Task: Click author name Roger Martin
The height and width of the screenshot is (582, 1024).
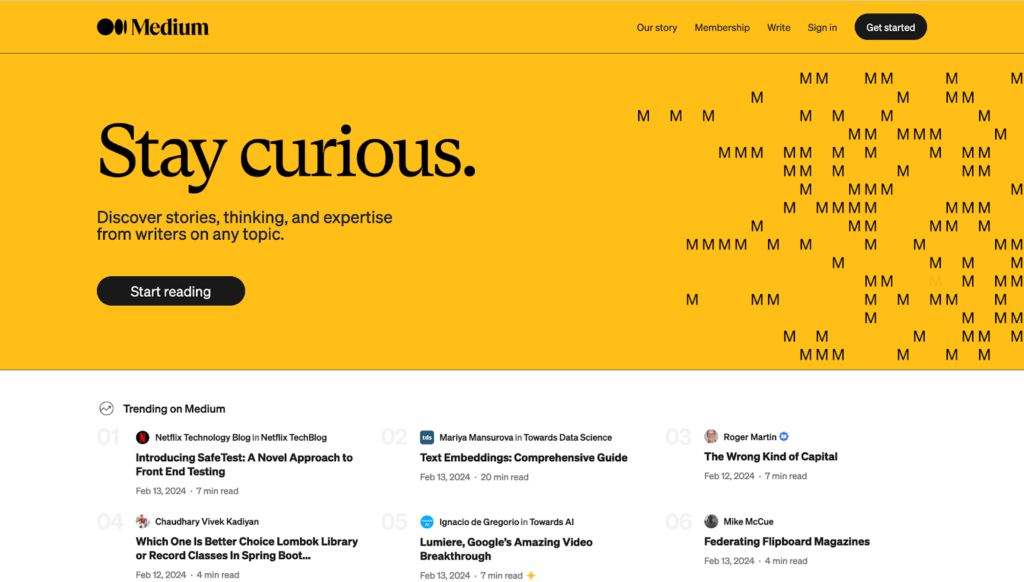Action: pyautogui.click(x=750, y=436)
